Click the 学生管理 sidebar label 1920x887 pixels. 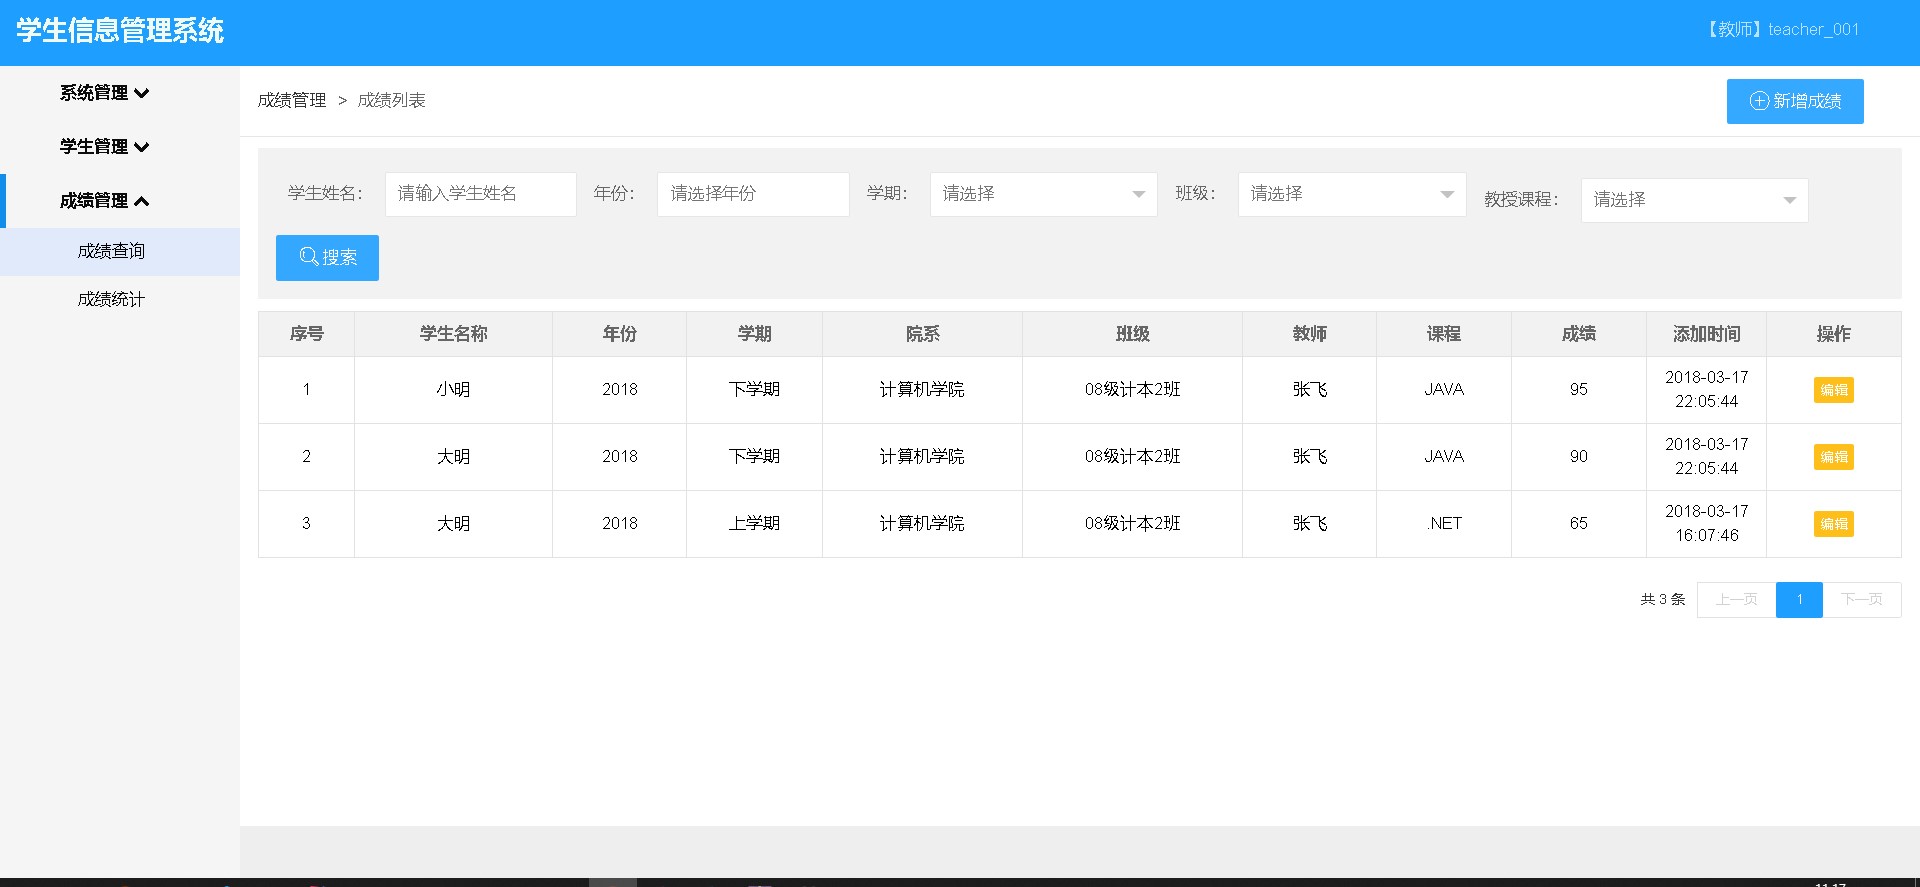click(x=94, y=147)
